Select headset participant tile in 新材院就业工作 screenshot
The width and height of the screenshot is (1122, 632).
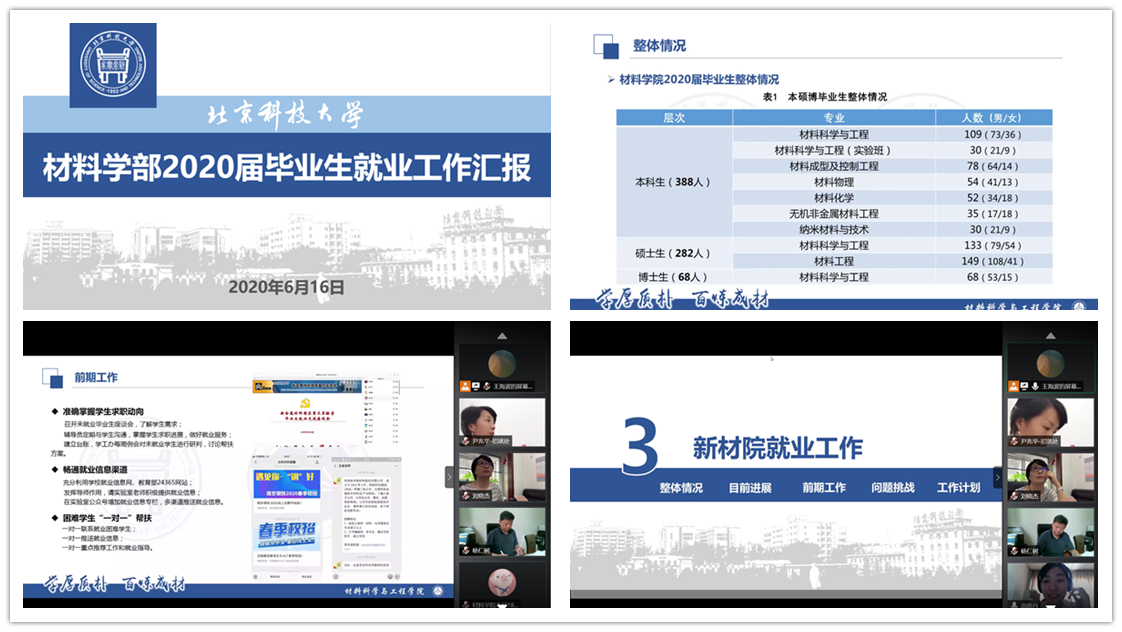click(x=1050, y=585)
